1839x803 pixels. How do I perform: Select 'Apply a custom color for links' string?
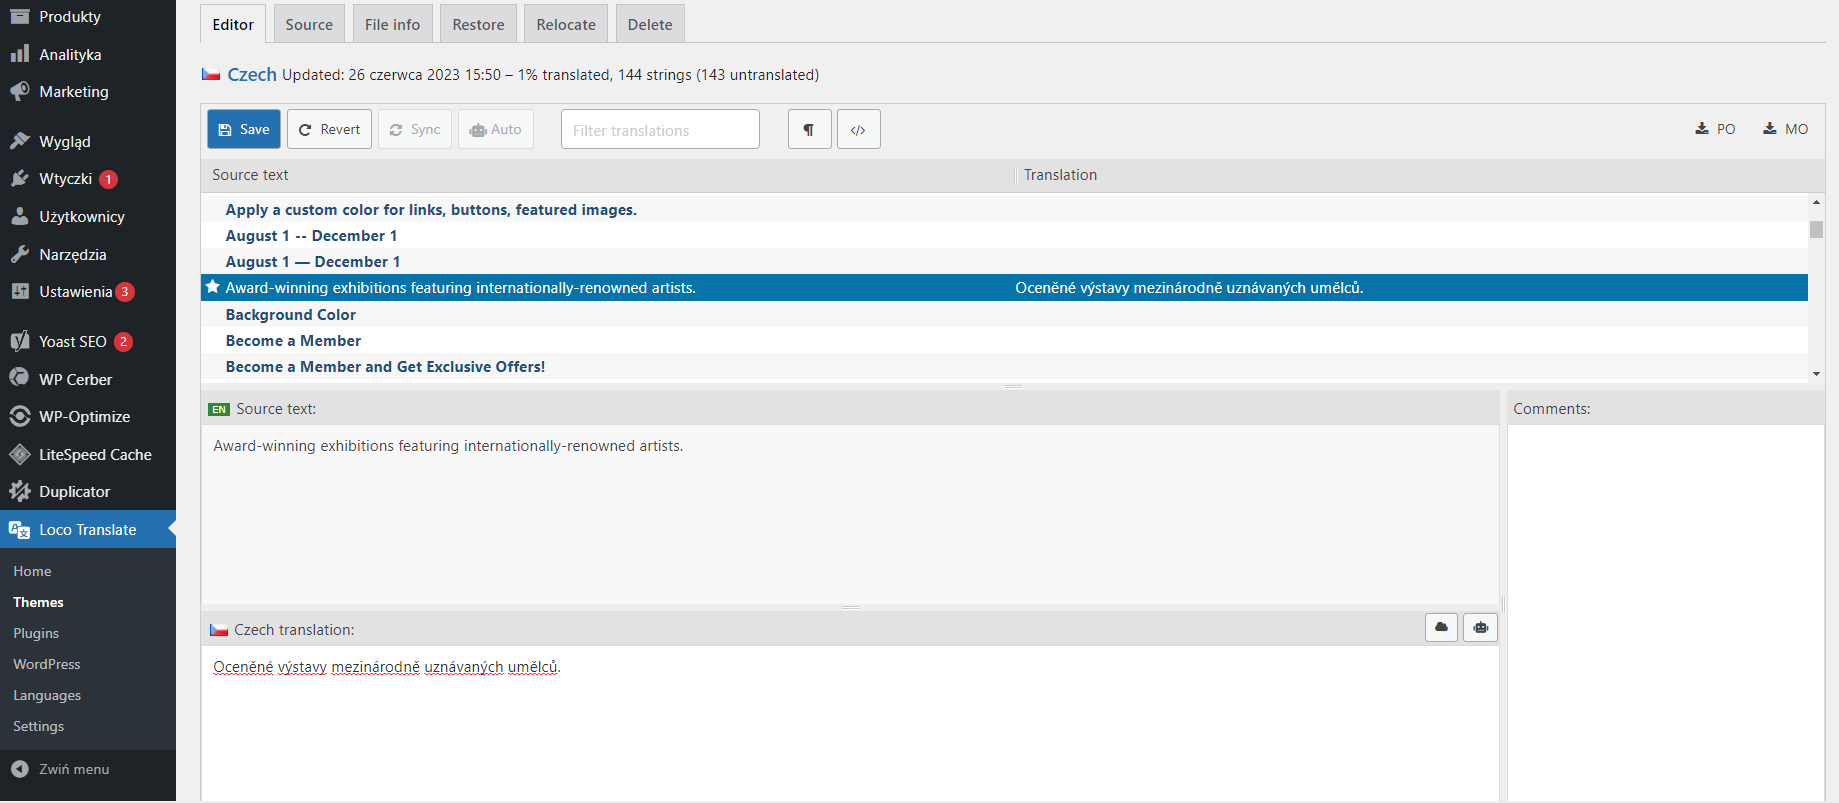pyautogui.click(x=1004, y=209)
